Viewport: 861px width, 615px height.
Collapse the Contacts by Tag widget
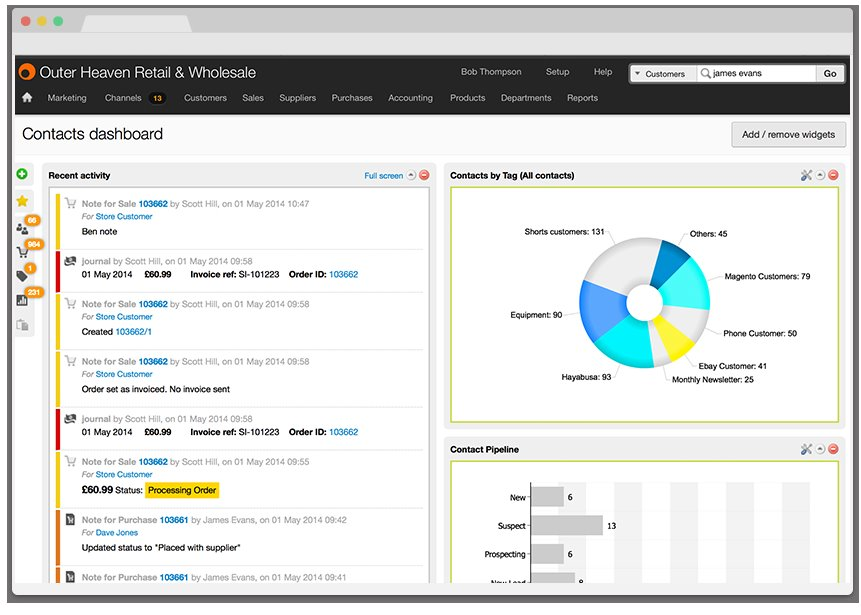pos(820,175)
